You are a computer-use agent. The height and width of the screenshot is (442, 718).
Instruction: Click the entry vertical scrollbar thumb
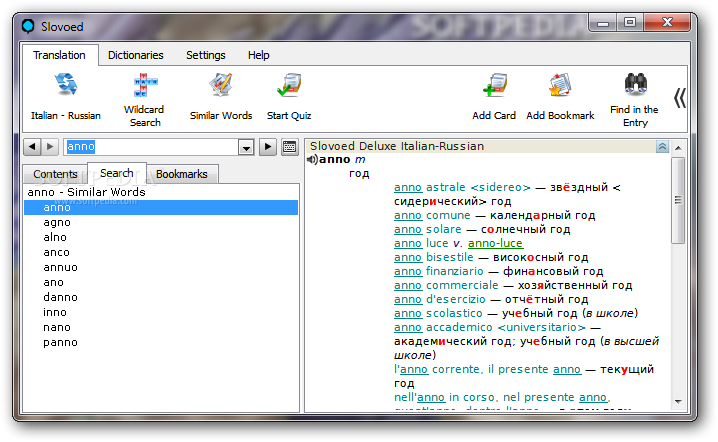click(678, 200)
